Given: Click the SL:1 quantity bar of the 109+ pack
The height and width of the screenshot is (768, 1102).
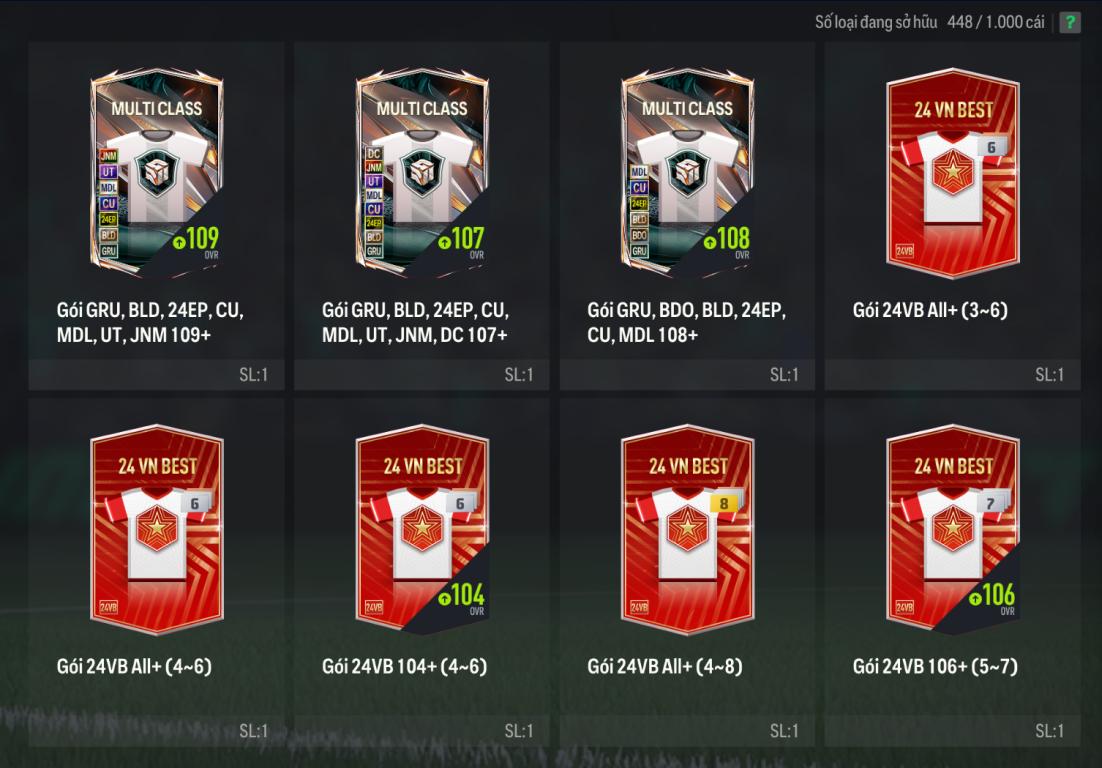Looking at the screenshot, I should pyautogui.click(x=157, y=375).
